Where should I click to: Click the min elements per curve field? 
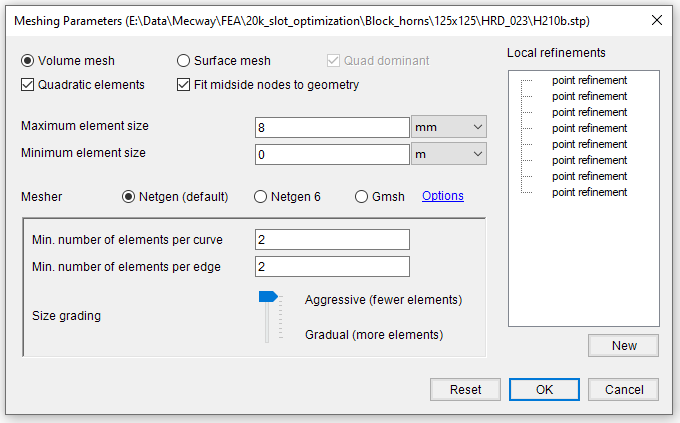332,239
